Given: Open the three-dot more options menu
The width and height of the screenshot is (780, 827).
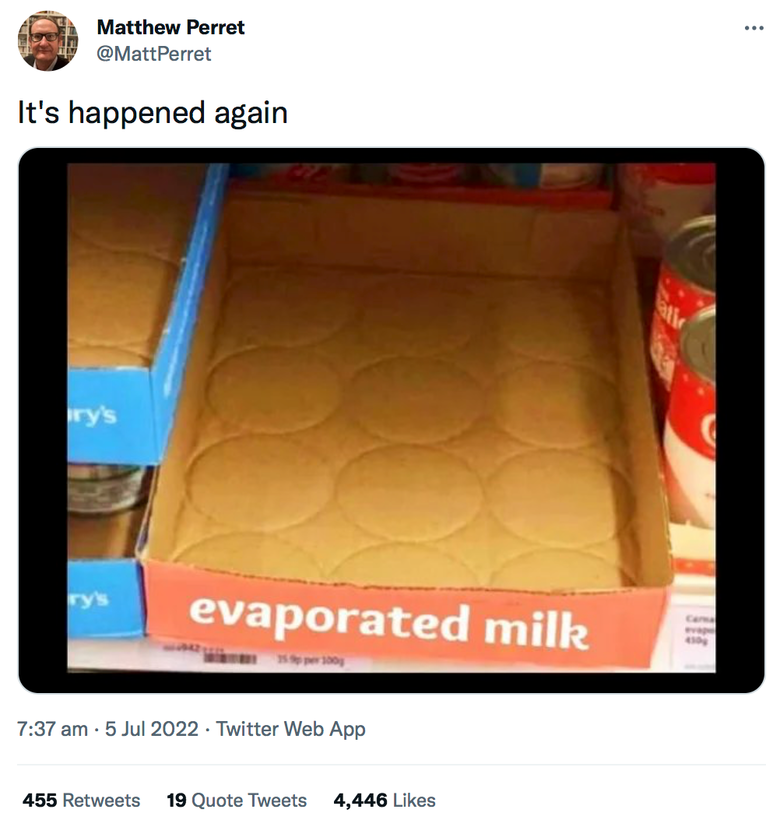Looking at the screenshot, I should tap(754, 28).
